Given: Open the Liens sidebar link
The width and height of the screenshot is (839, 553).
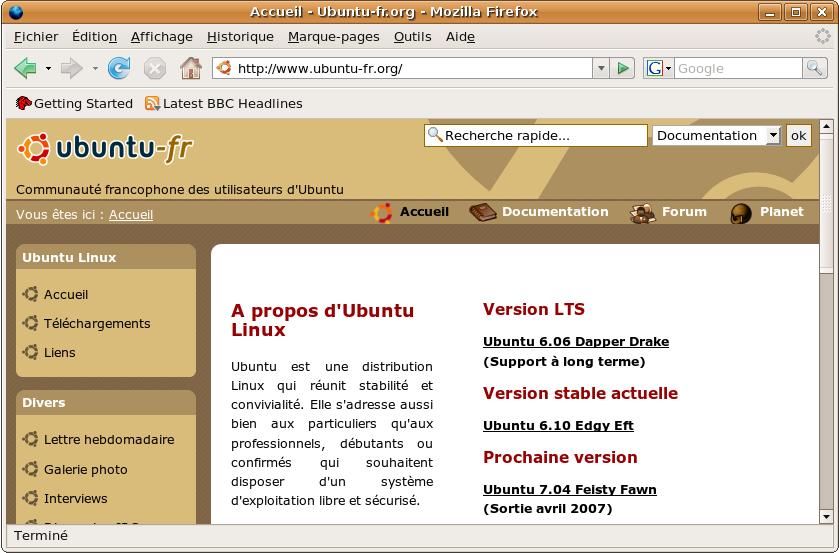Looking at the screenshot, I should tap(59, 352).
